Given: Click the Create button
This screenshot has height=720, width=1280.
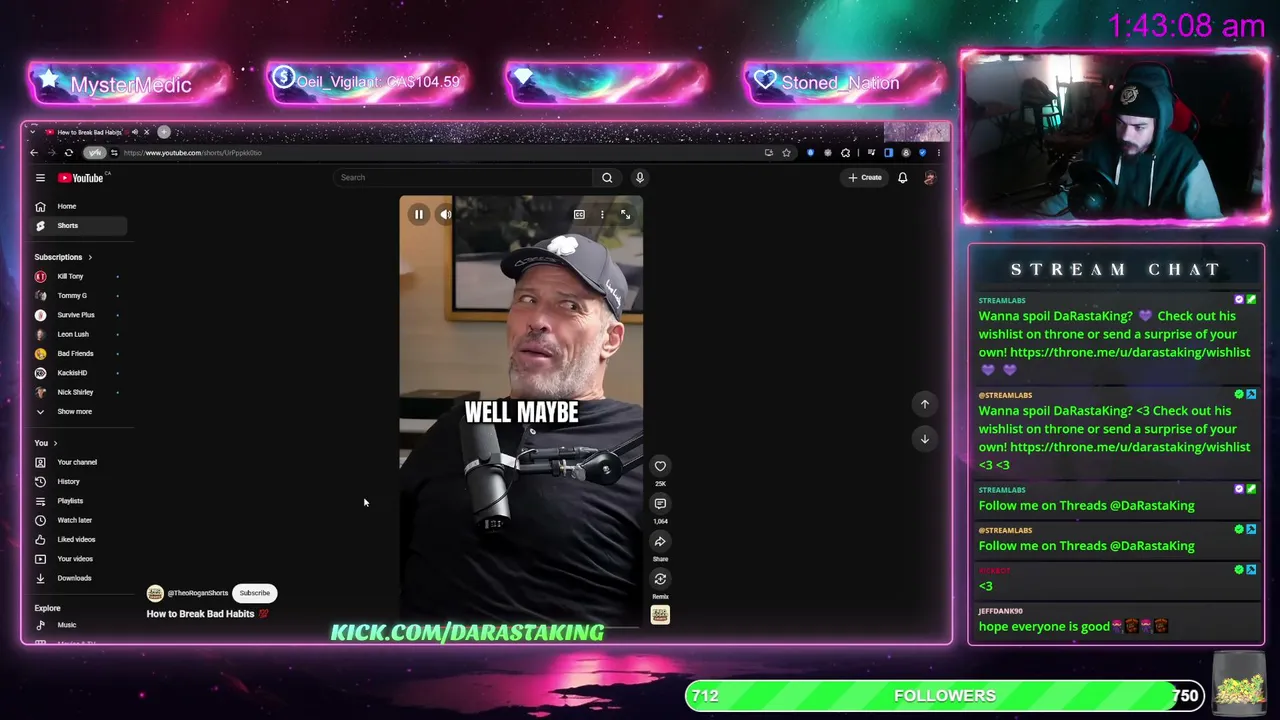Looking at the screenshot, I should point(865,178).
